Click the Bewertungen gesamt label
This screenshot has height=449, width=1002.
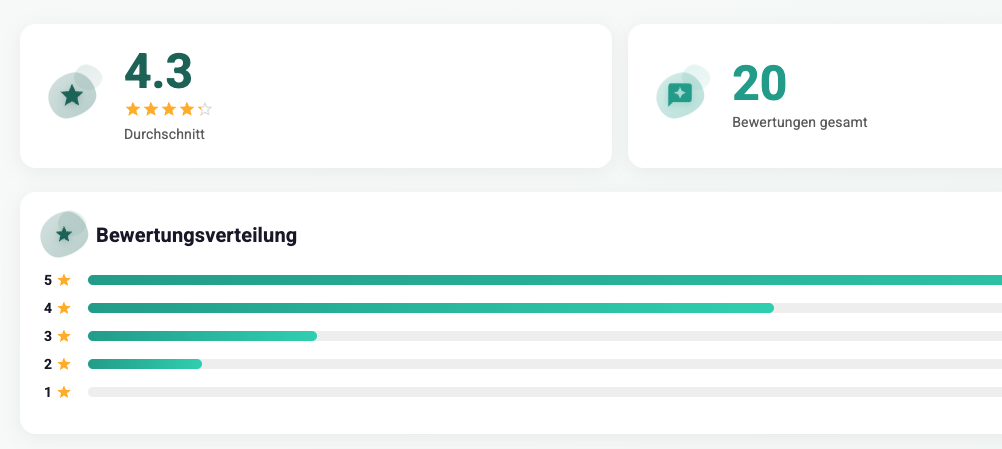click(x=799, y=122)
